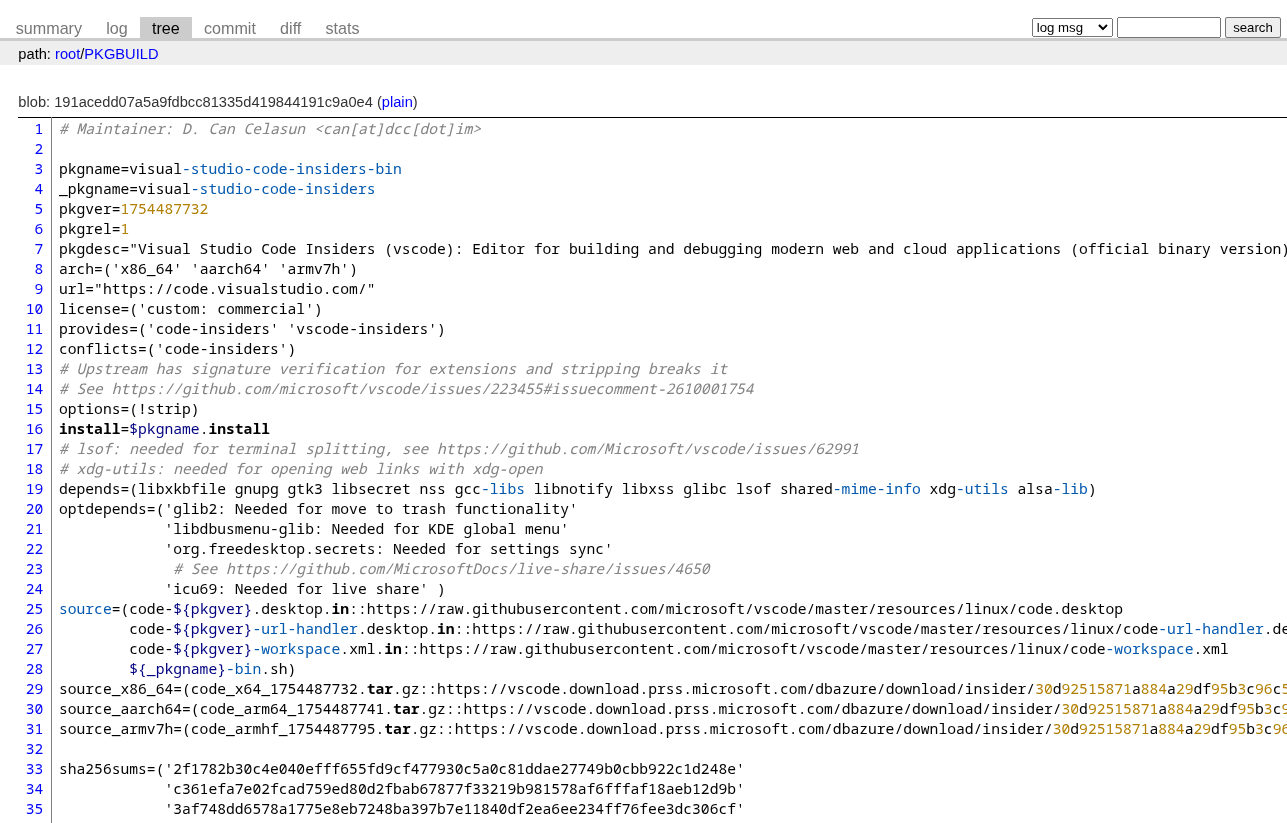Select line number 13 link
This screenshot has height=823, width=1287.
click(35, 369)
